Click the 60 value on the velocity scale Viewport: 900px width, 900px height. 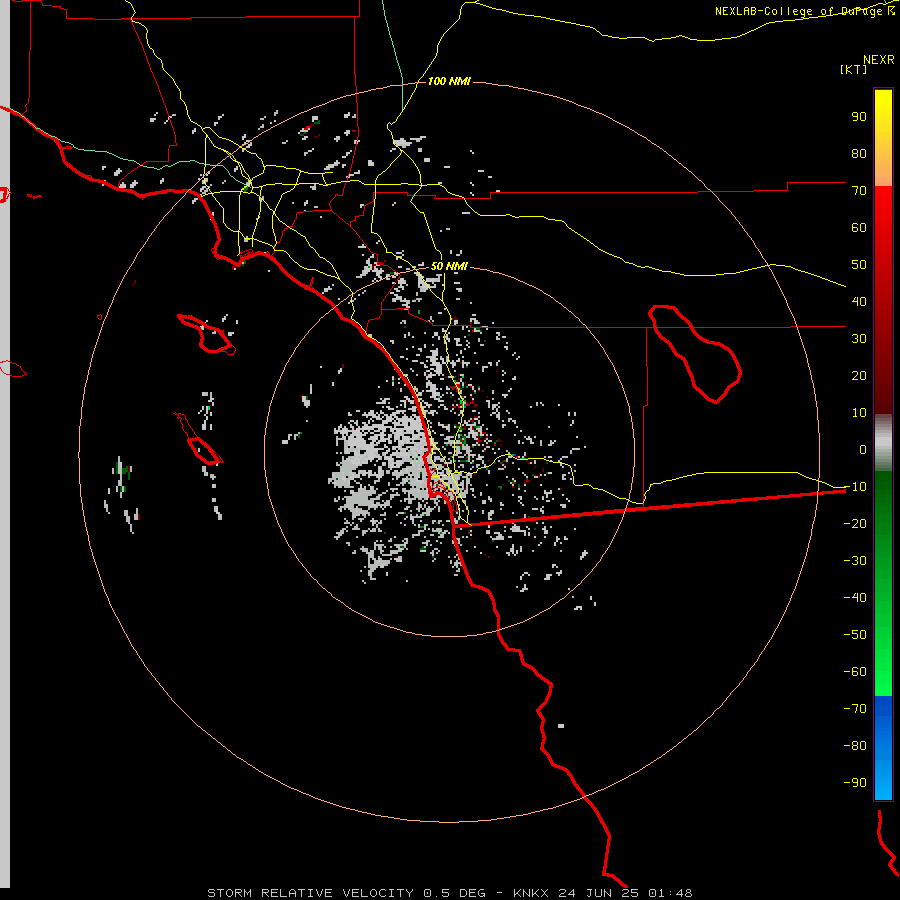[859, 228]
